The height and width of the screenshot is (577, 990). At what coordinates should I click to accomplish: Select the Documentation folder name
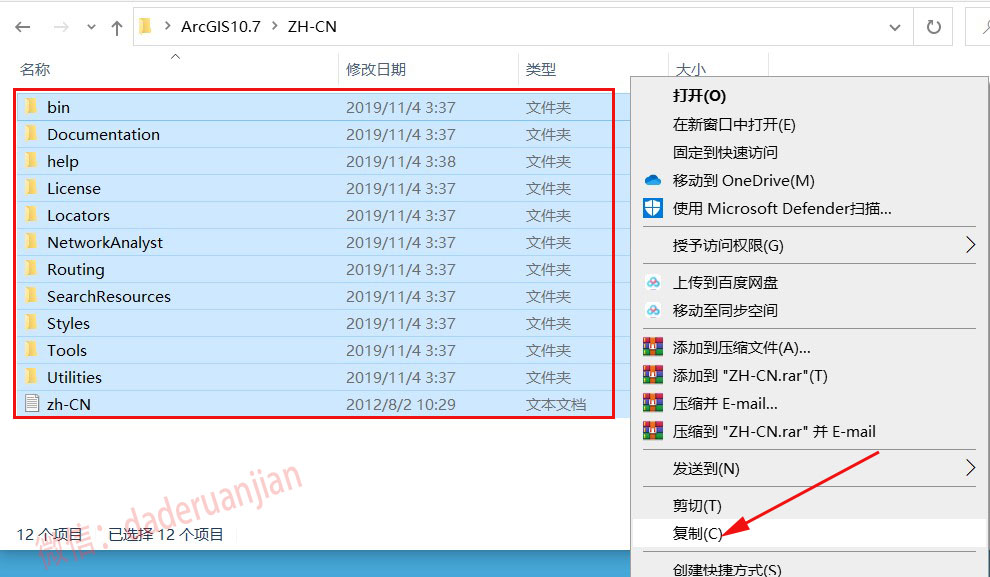[x=104, y=134]
